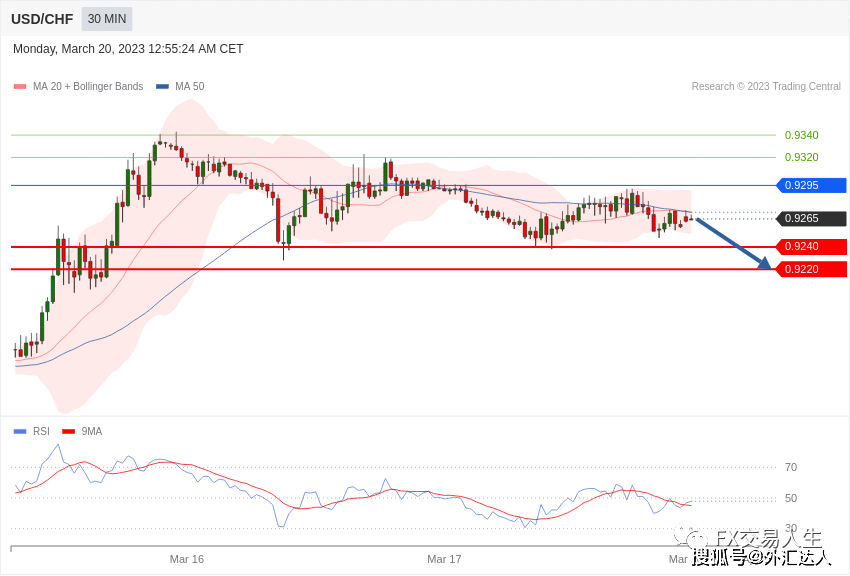850x576 pixels.
Task: Click the chart date and time header text
Action: (x=128, y=49)
